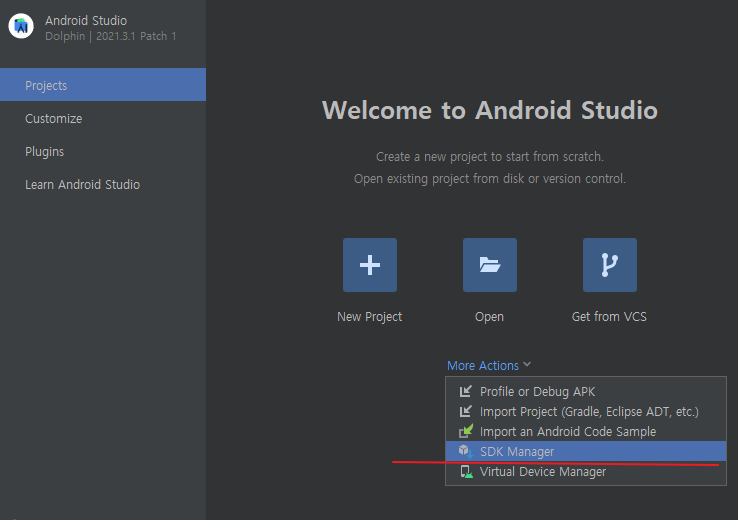The image size is (738, 520).
Task: Click the Open folder icon
Action: point(490,265)
